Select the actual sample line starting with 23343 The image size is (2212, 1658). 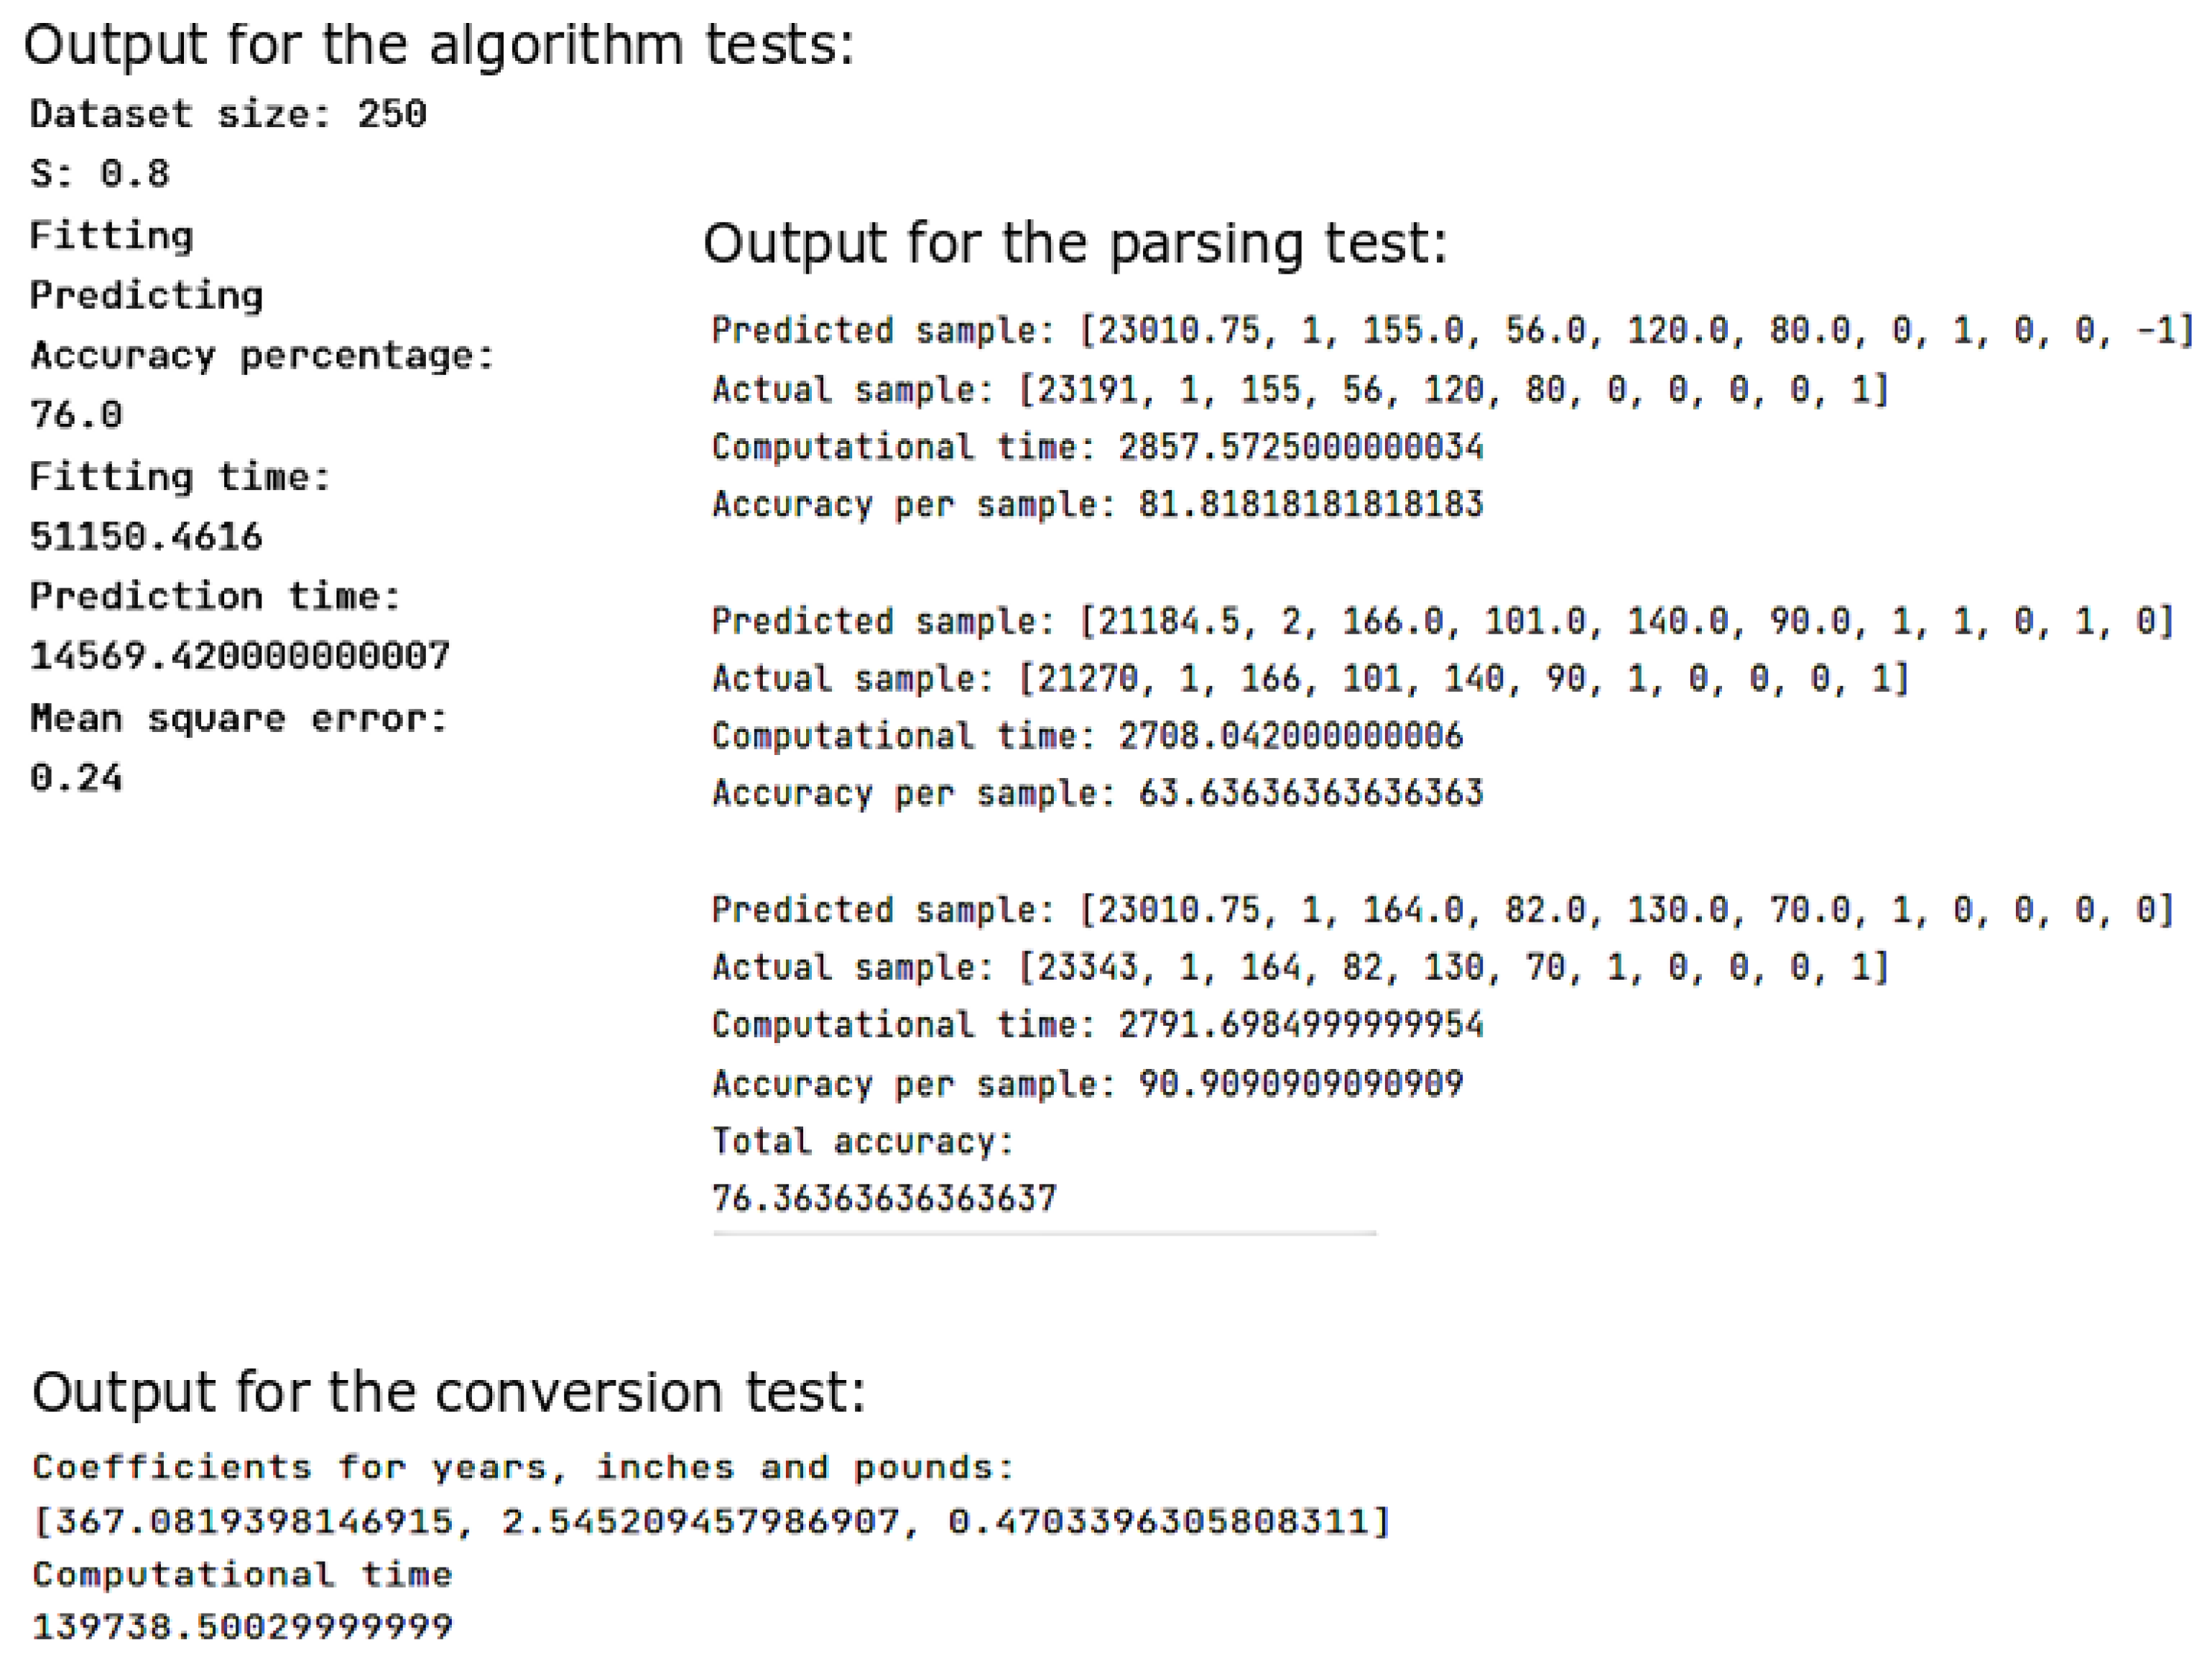coord(1300,967)
